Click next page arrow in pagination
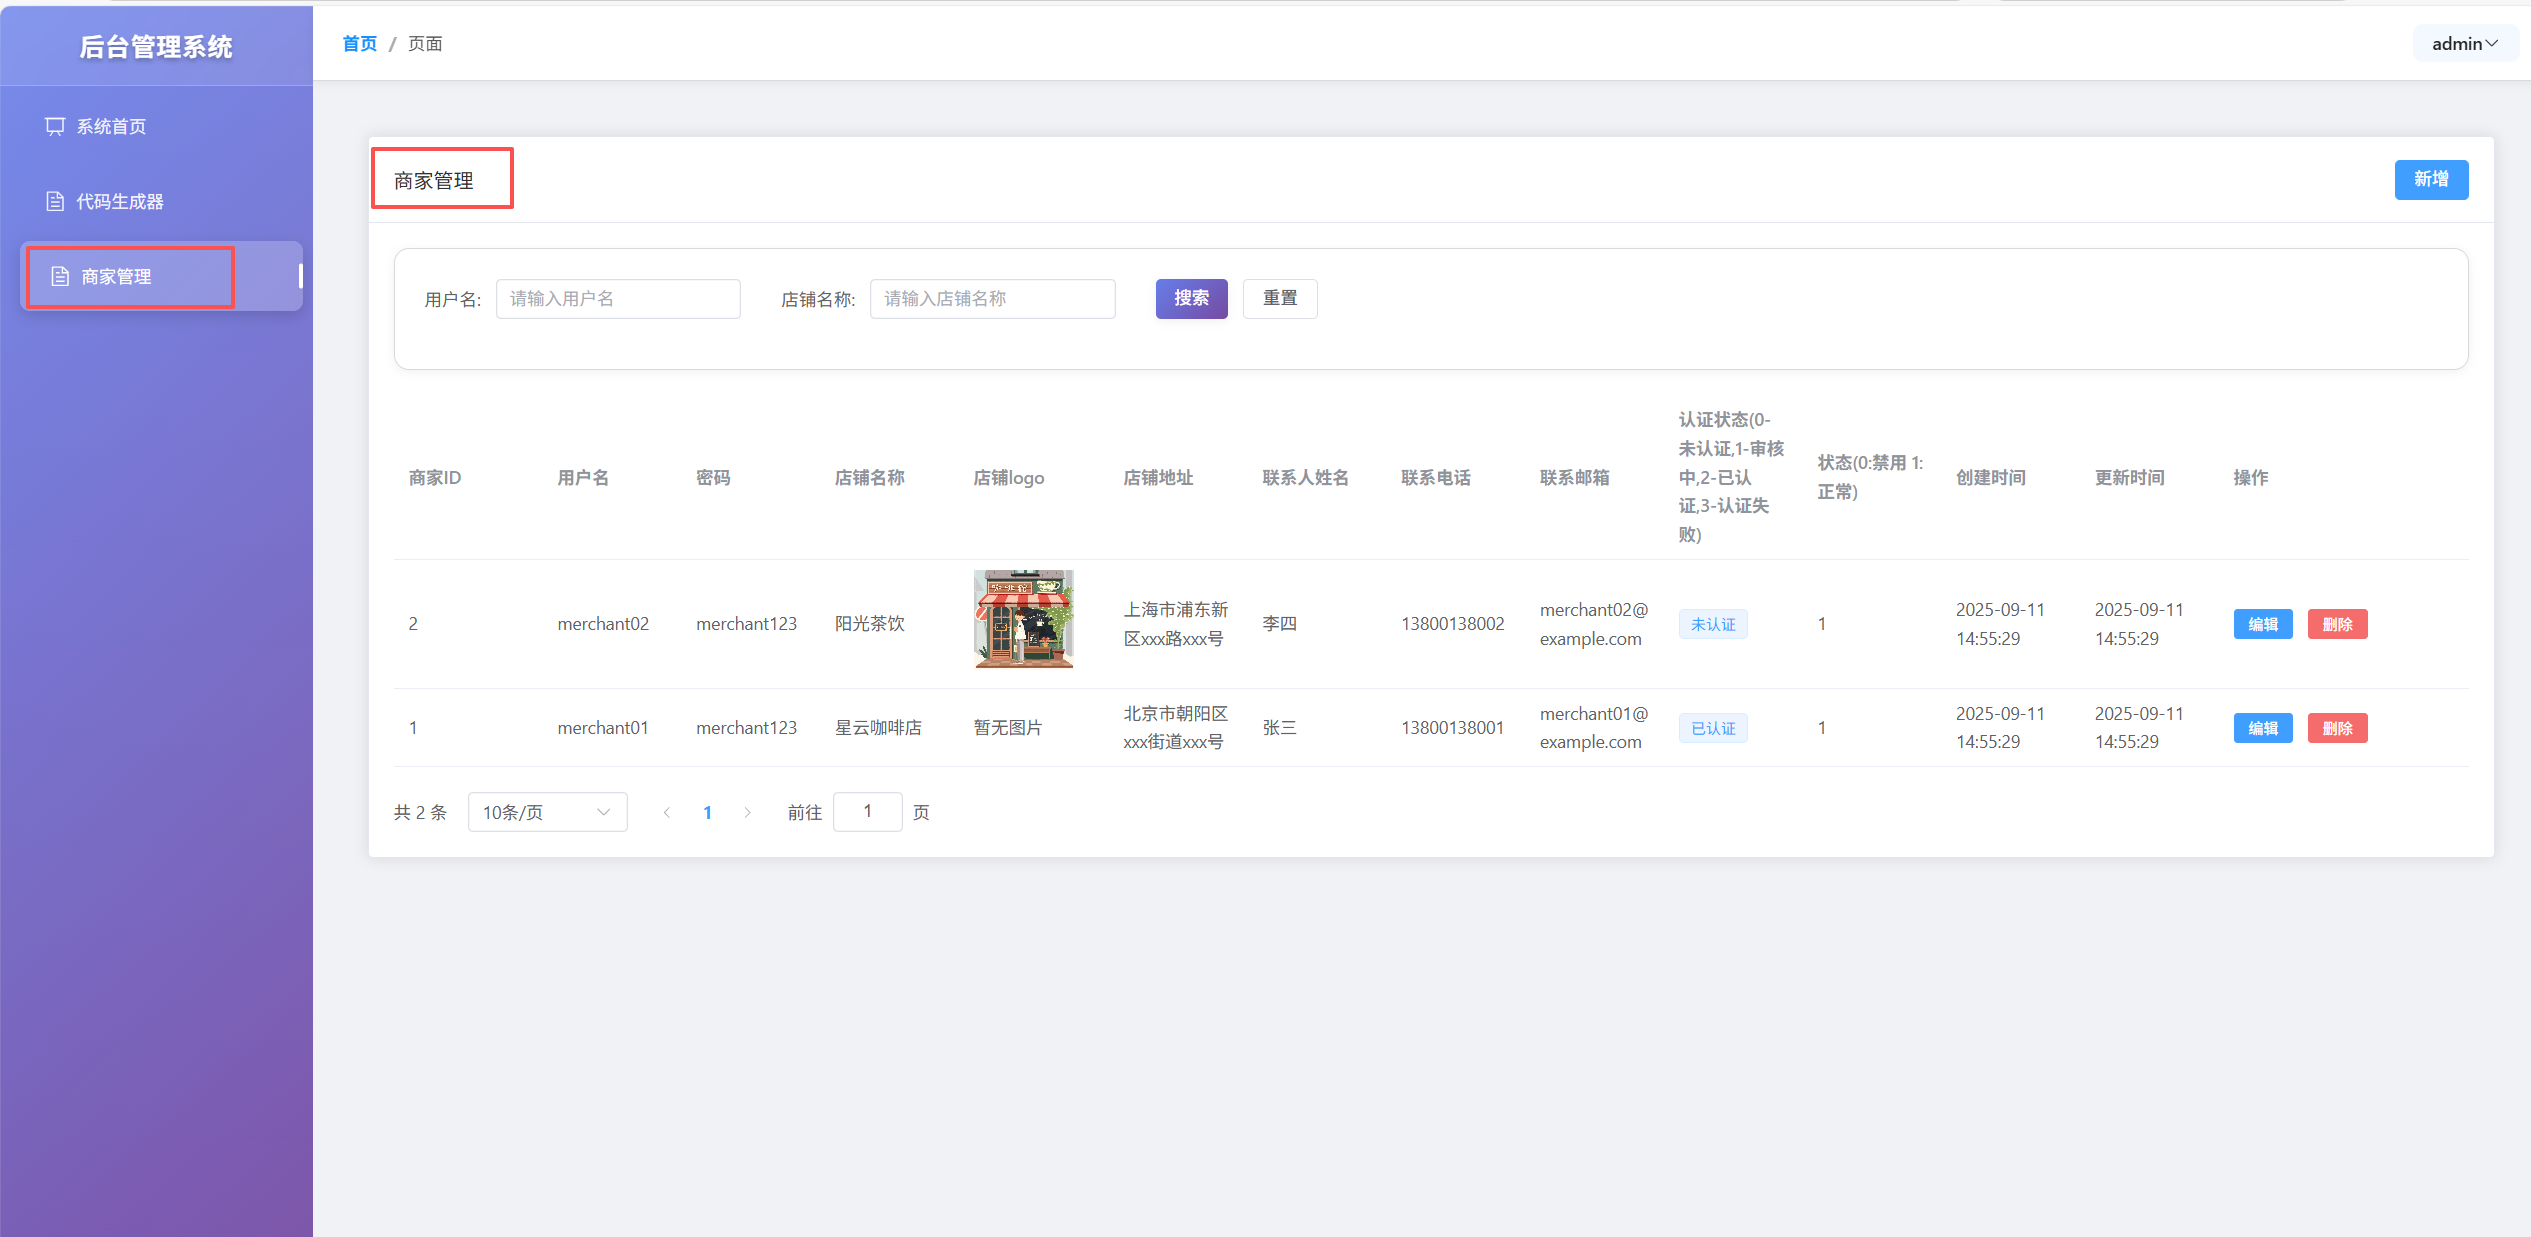2531x1237 pixels. click(x=747, y=812)
